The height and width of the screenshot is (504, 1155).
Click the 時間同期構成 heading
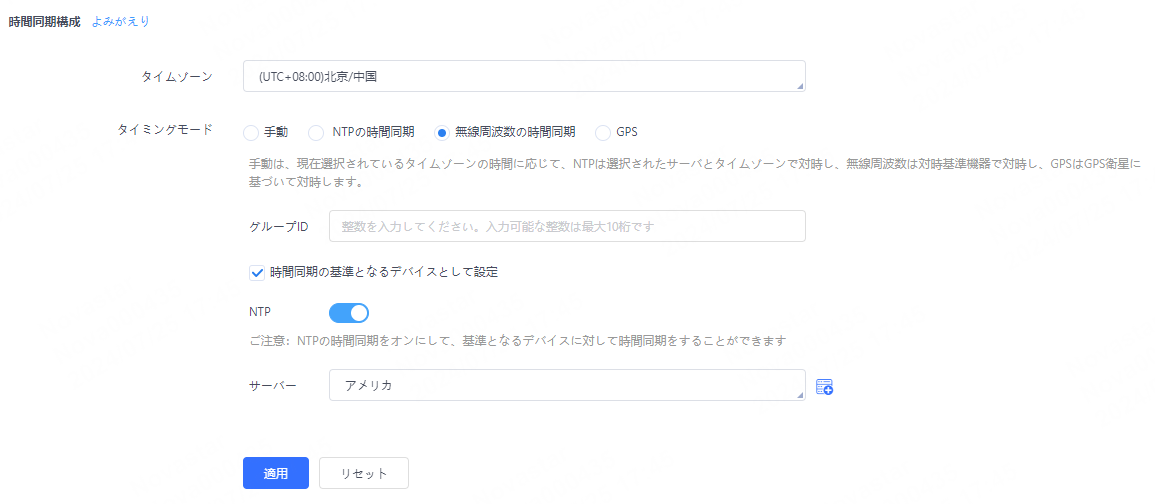tap(44, 21)
